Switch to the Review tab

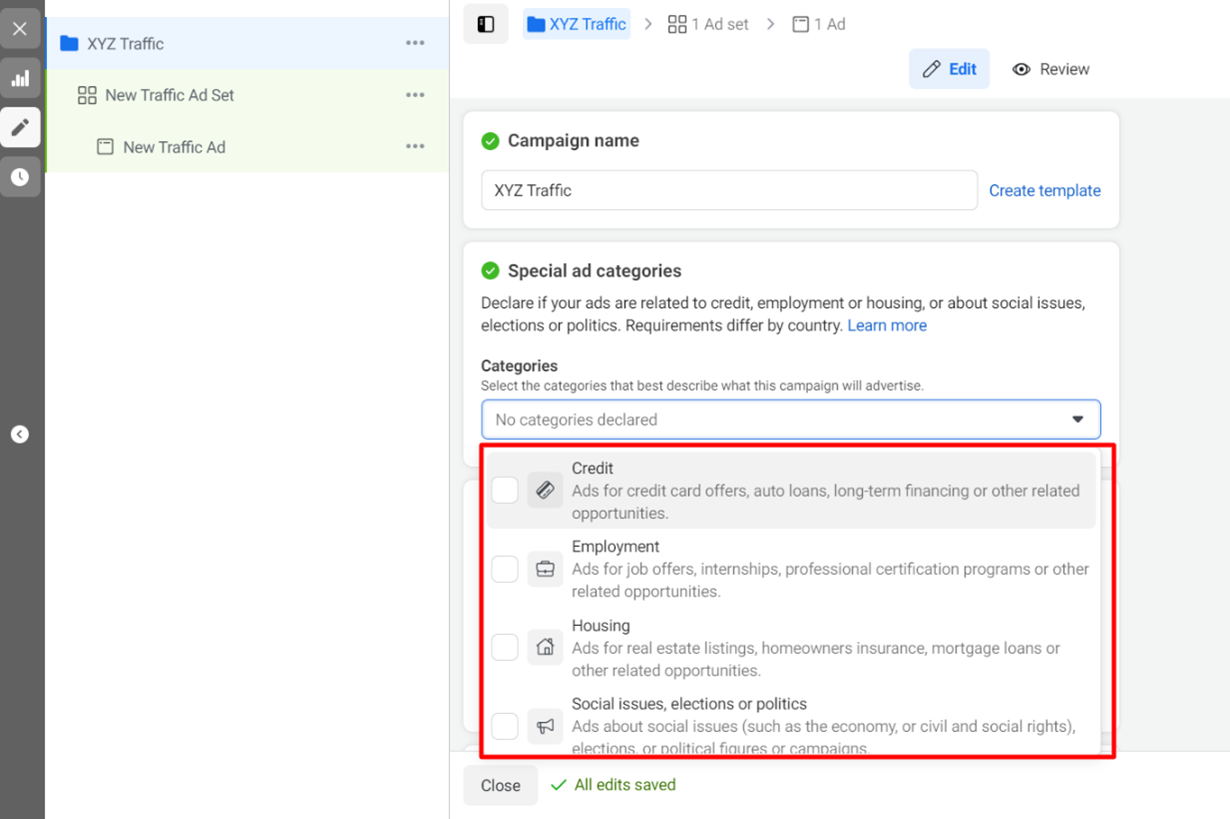[x=1051, y=69]
